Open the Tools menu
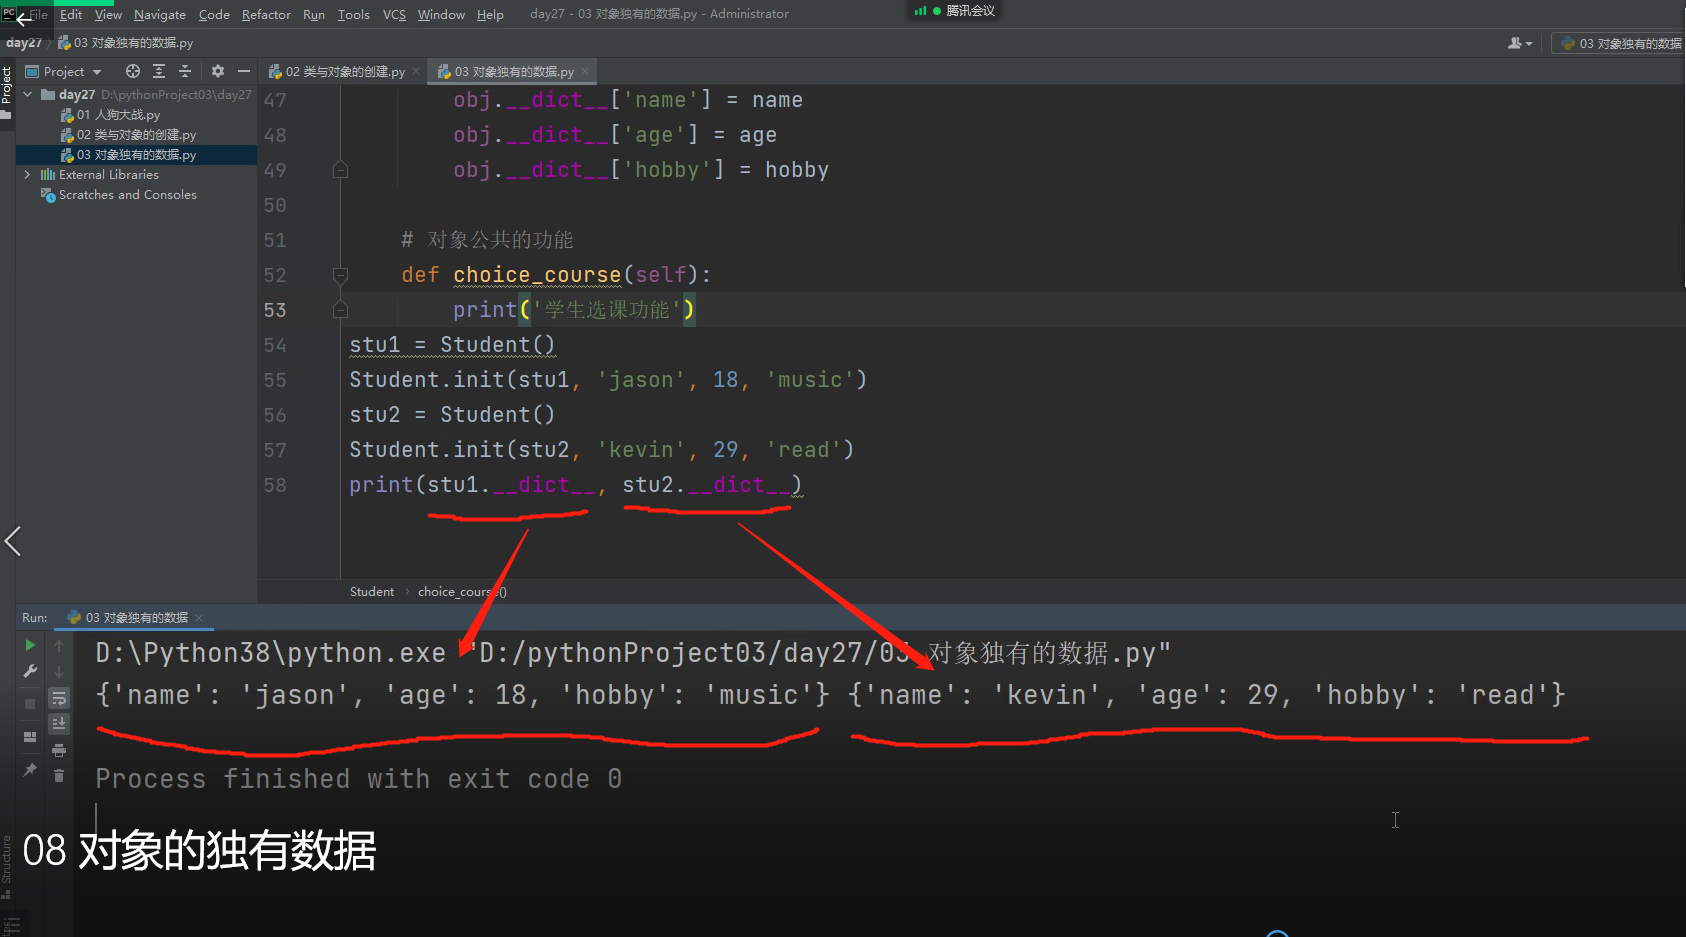The height and width of the screenshot is (937, 1686). click(354, 14)
